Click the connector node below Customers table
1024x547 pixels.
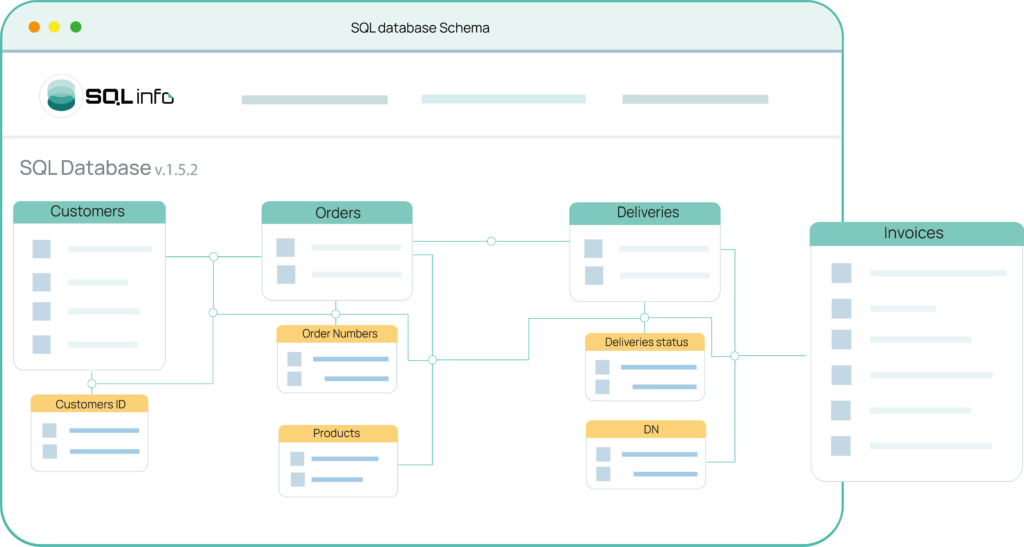[92, 384]
